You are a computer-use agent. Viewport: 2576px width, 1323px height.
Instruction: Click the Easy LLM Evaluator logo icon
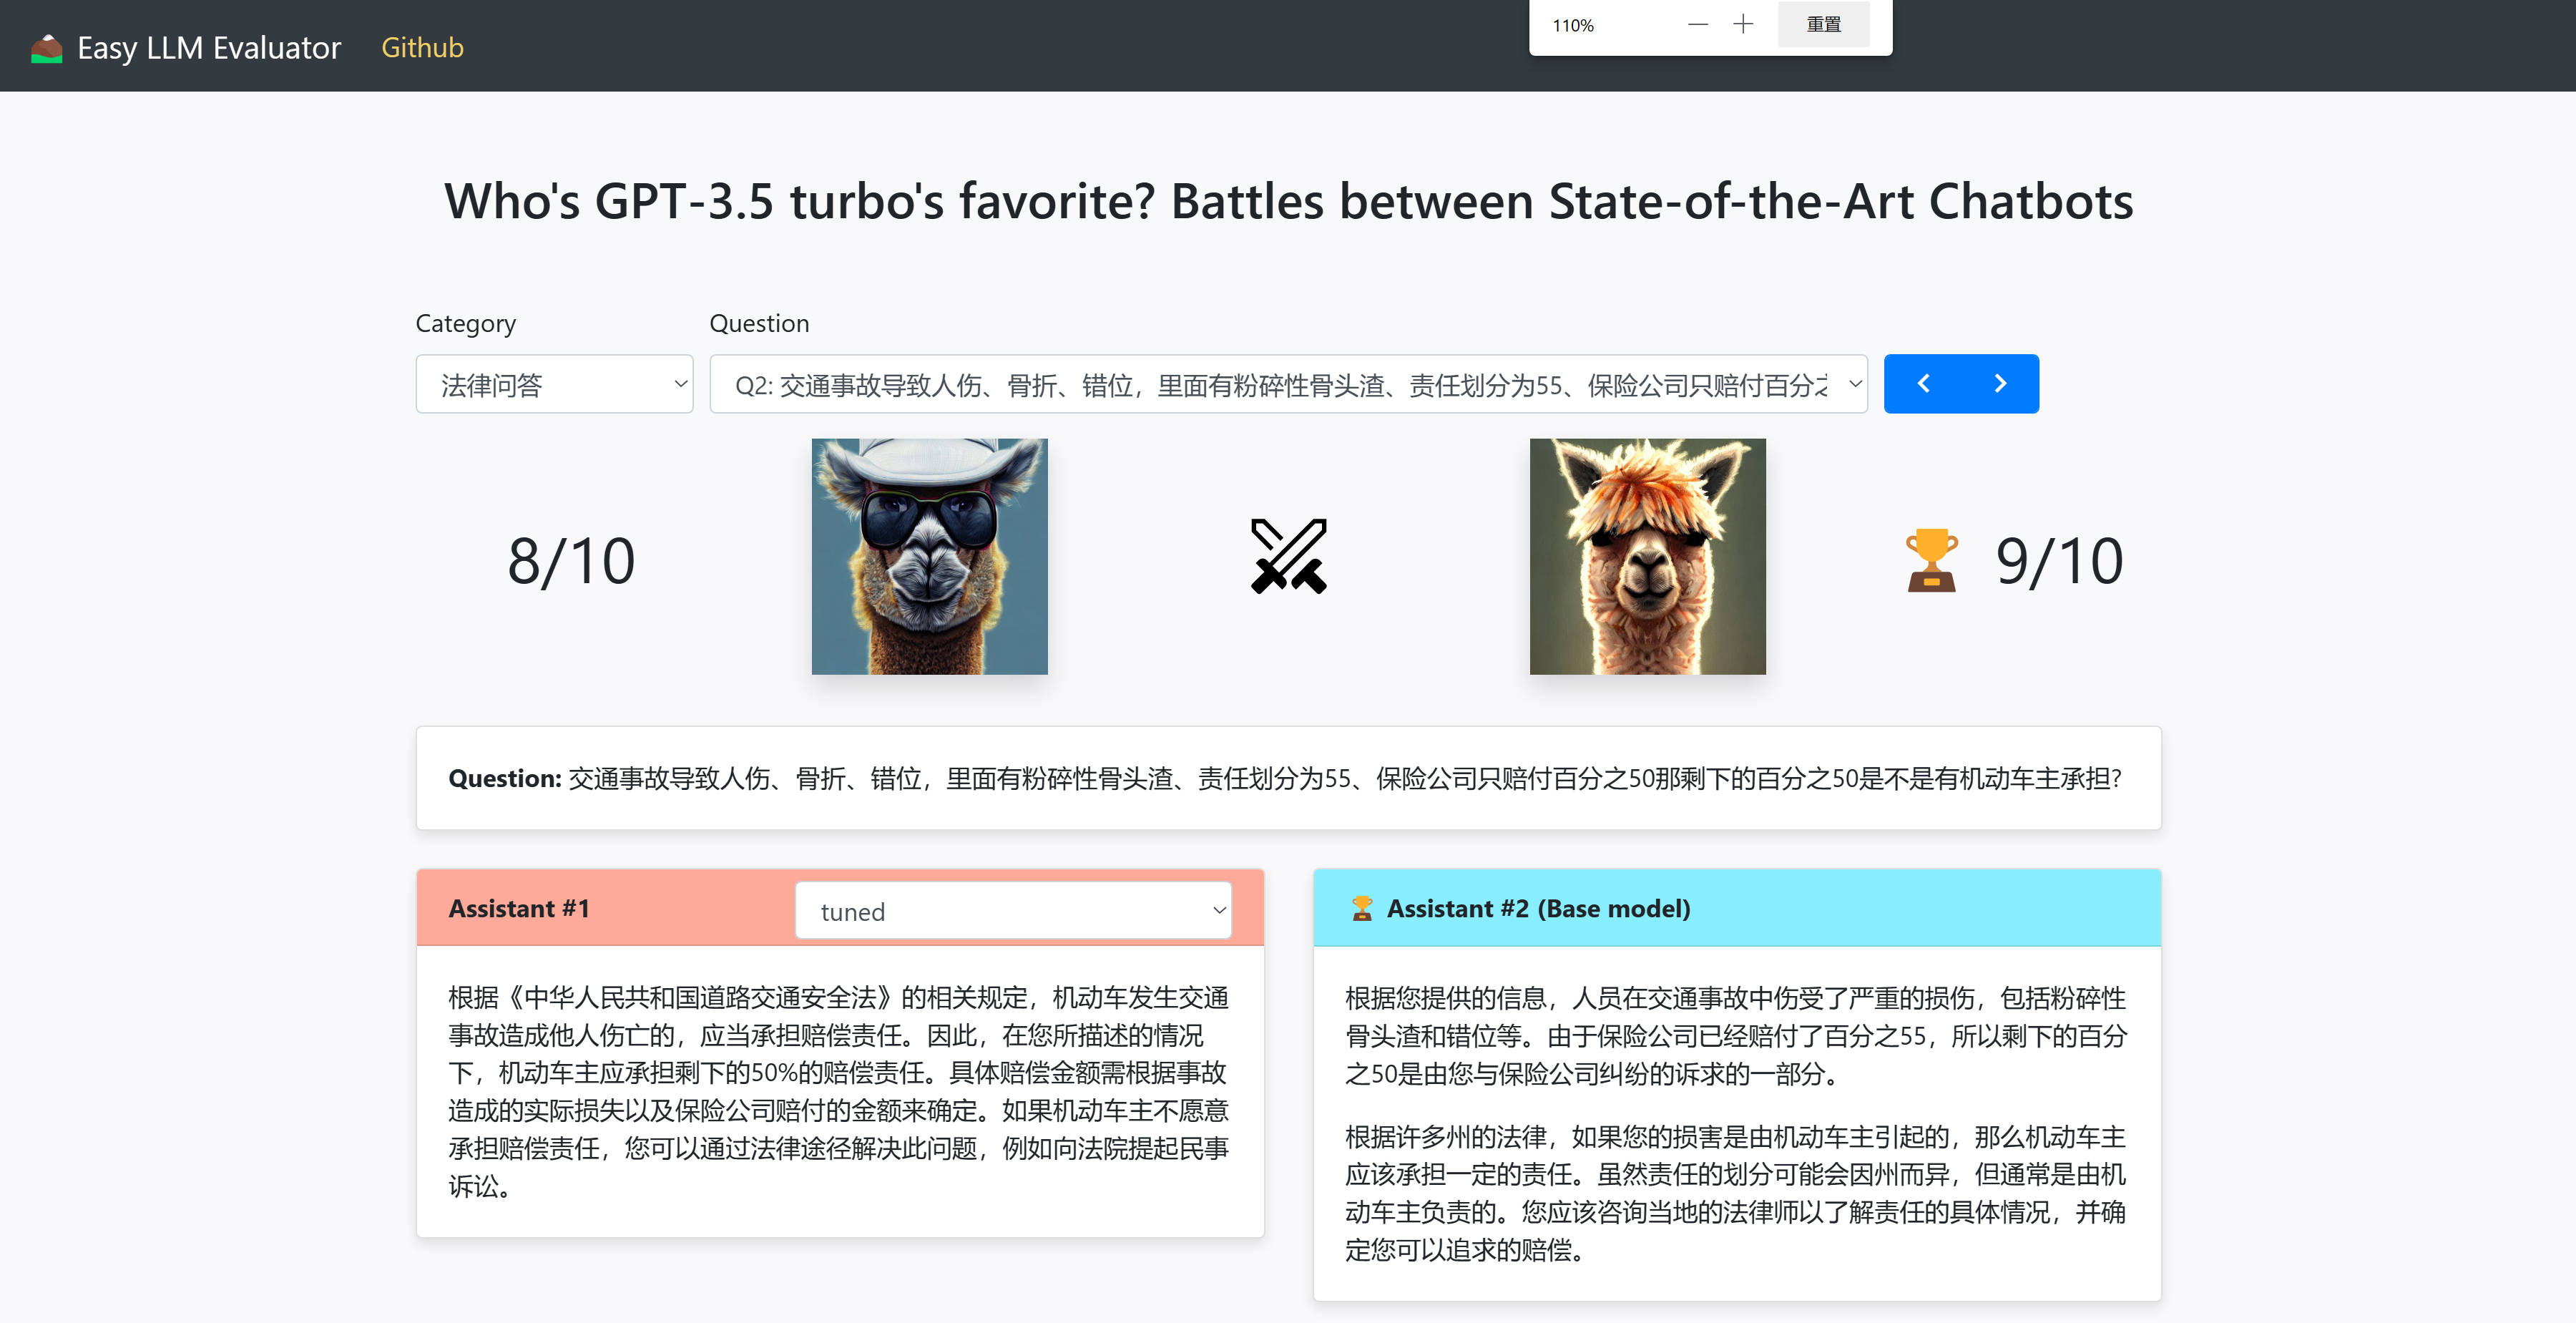point(46,48)
